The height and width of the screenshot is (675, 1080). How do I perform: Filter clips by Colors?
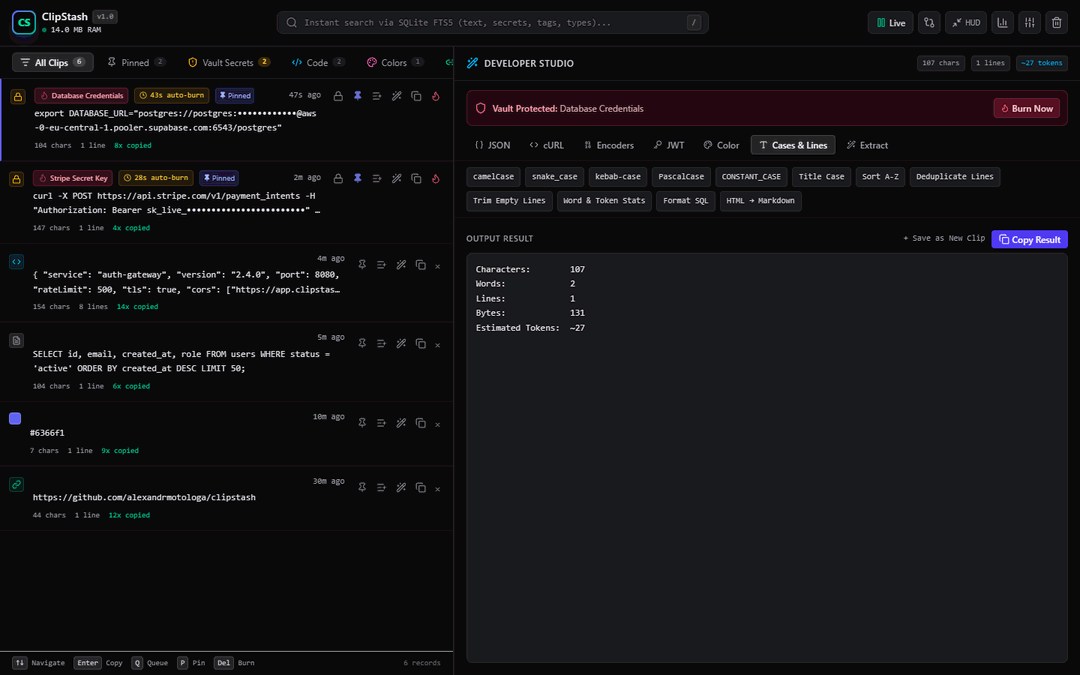click(x=395, y=63)
